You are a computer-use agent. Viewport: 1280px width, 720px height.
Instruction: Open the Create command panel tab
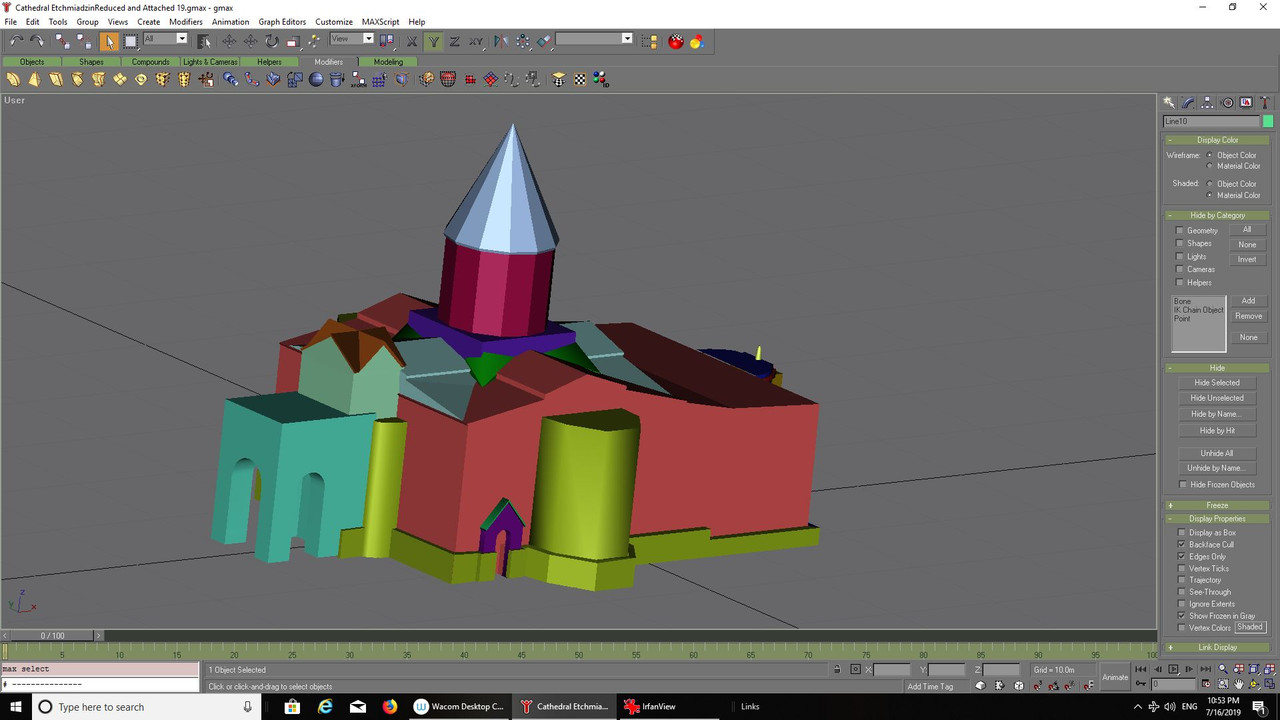point(1169,102)
